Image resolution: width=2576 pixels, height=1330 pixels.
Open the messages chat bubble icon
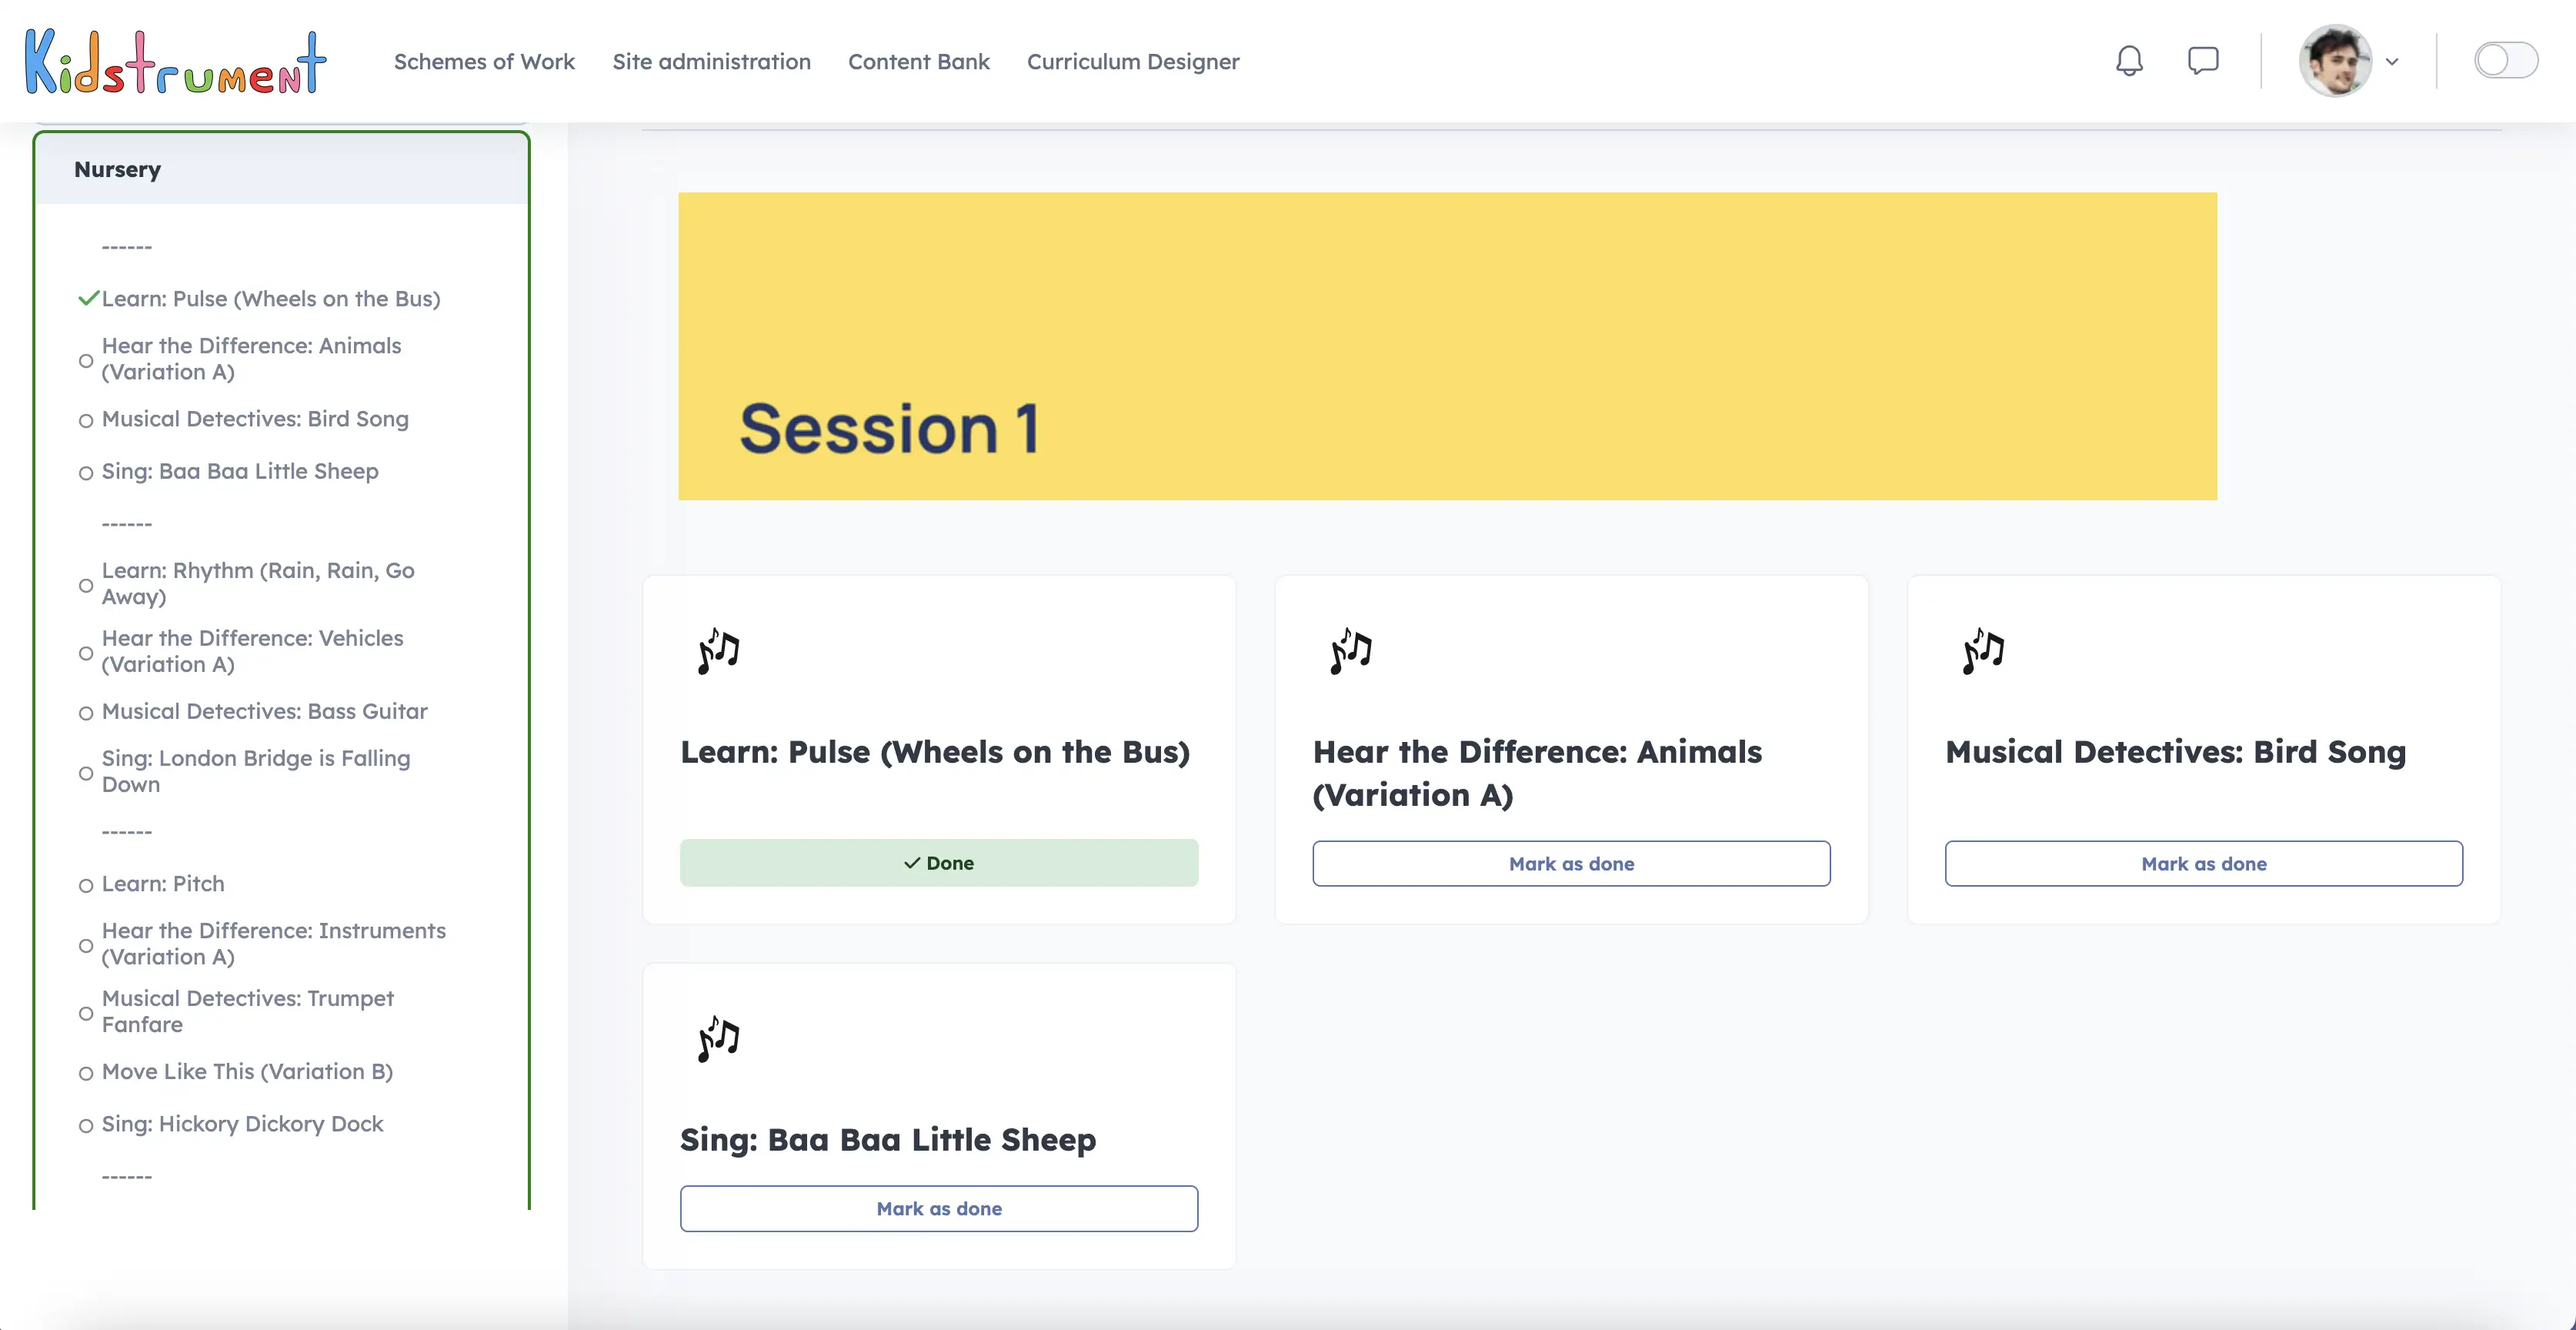(2203, 61)
